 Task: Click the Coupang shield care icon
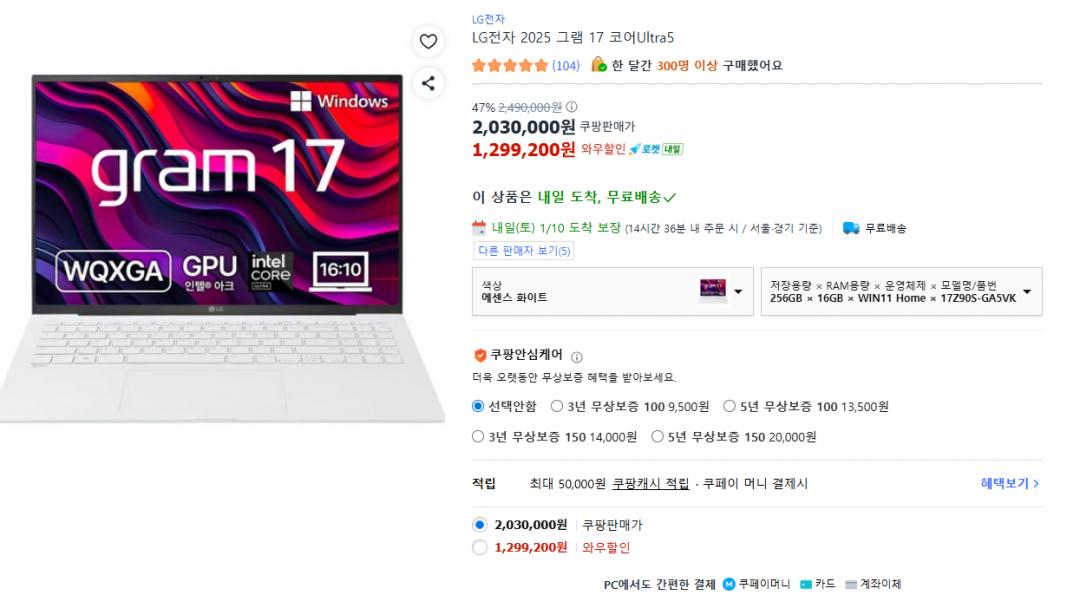point(480,355)
